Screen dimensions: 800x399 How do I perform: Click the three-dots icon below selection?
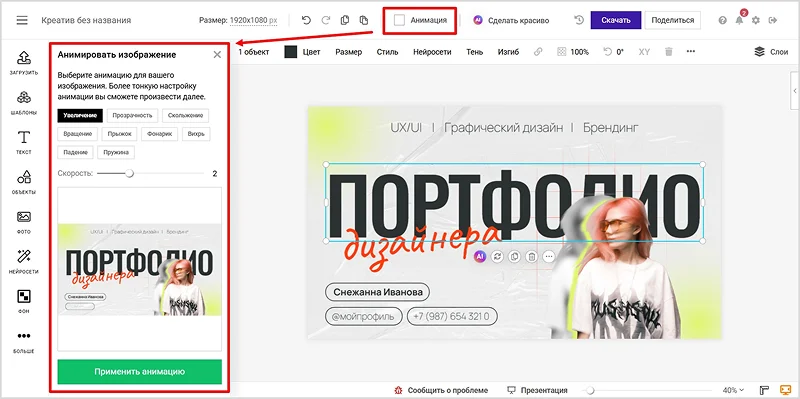coord(548,257)
